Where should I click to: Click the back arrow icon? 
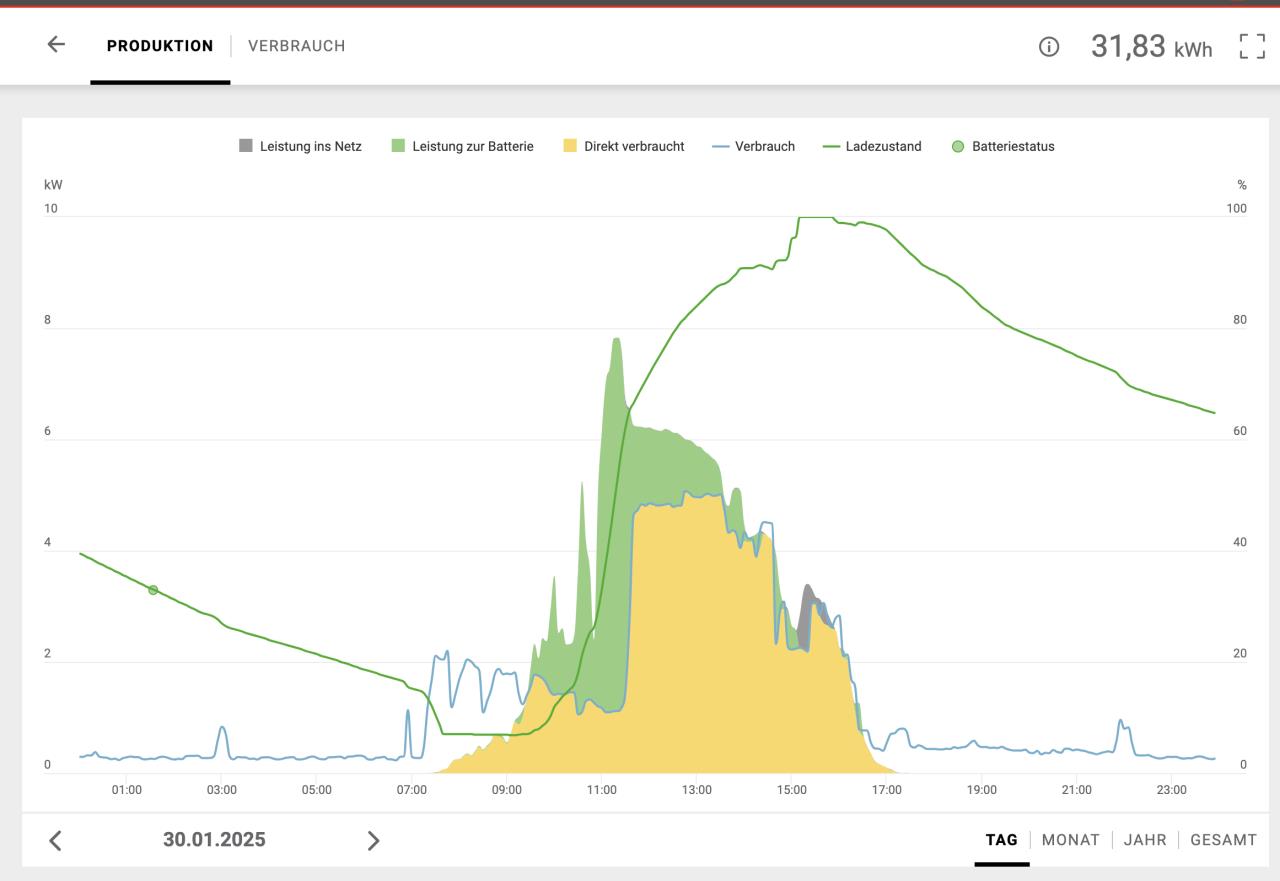(x=56, y=45)
